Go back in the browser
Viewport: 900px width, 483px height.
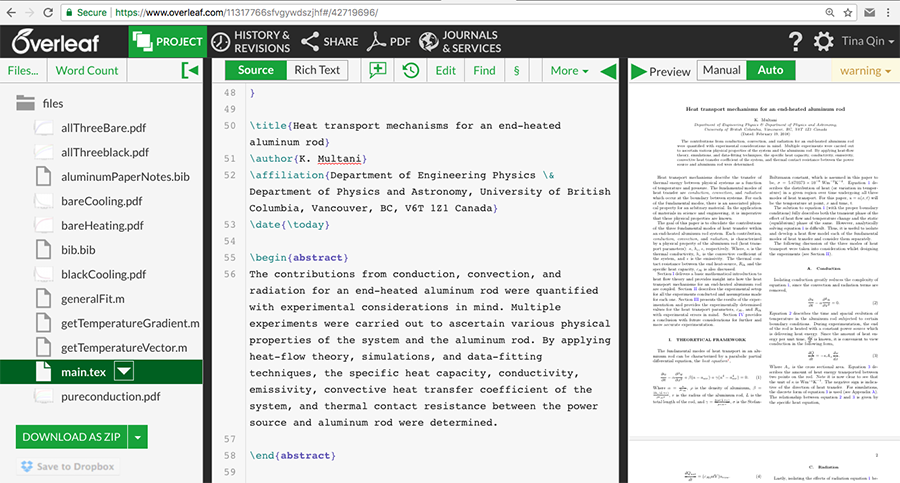[11, 12]
